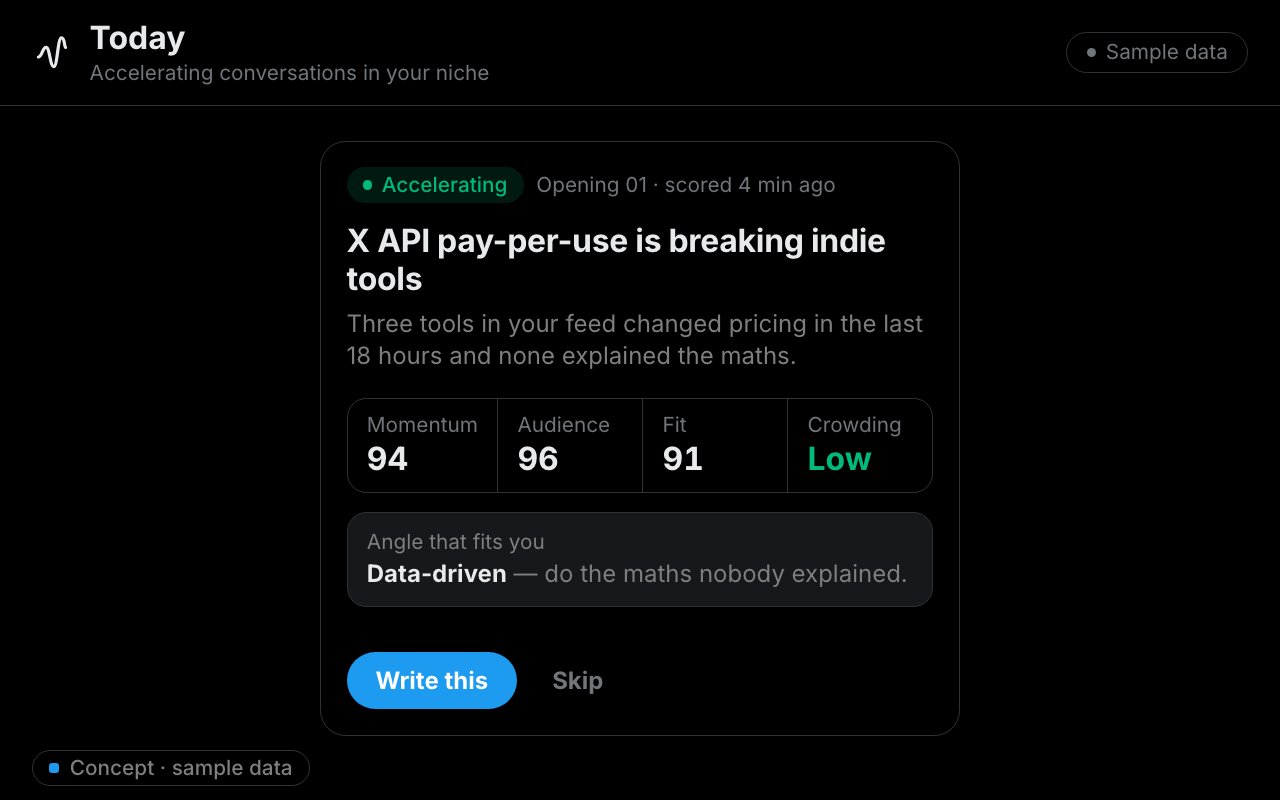The width and height of the screenshot is (1280, 800).
Task: Select the Audience 96 score cell
Action: point(570,445)
